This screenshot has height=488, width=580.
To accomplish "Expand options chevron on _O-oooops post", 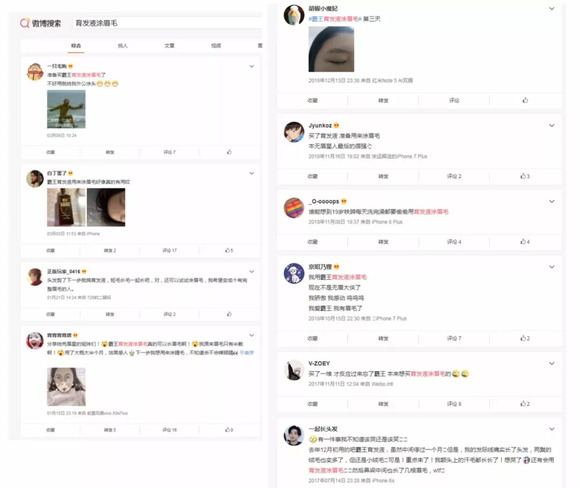I will point(552,202).
